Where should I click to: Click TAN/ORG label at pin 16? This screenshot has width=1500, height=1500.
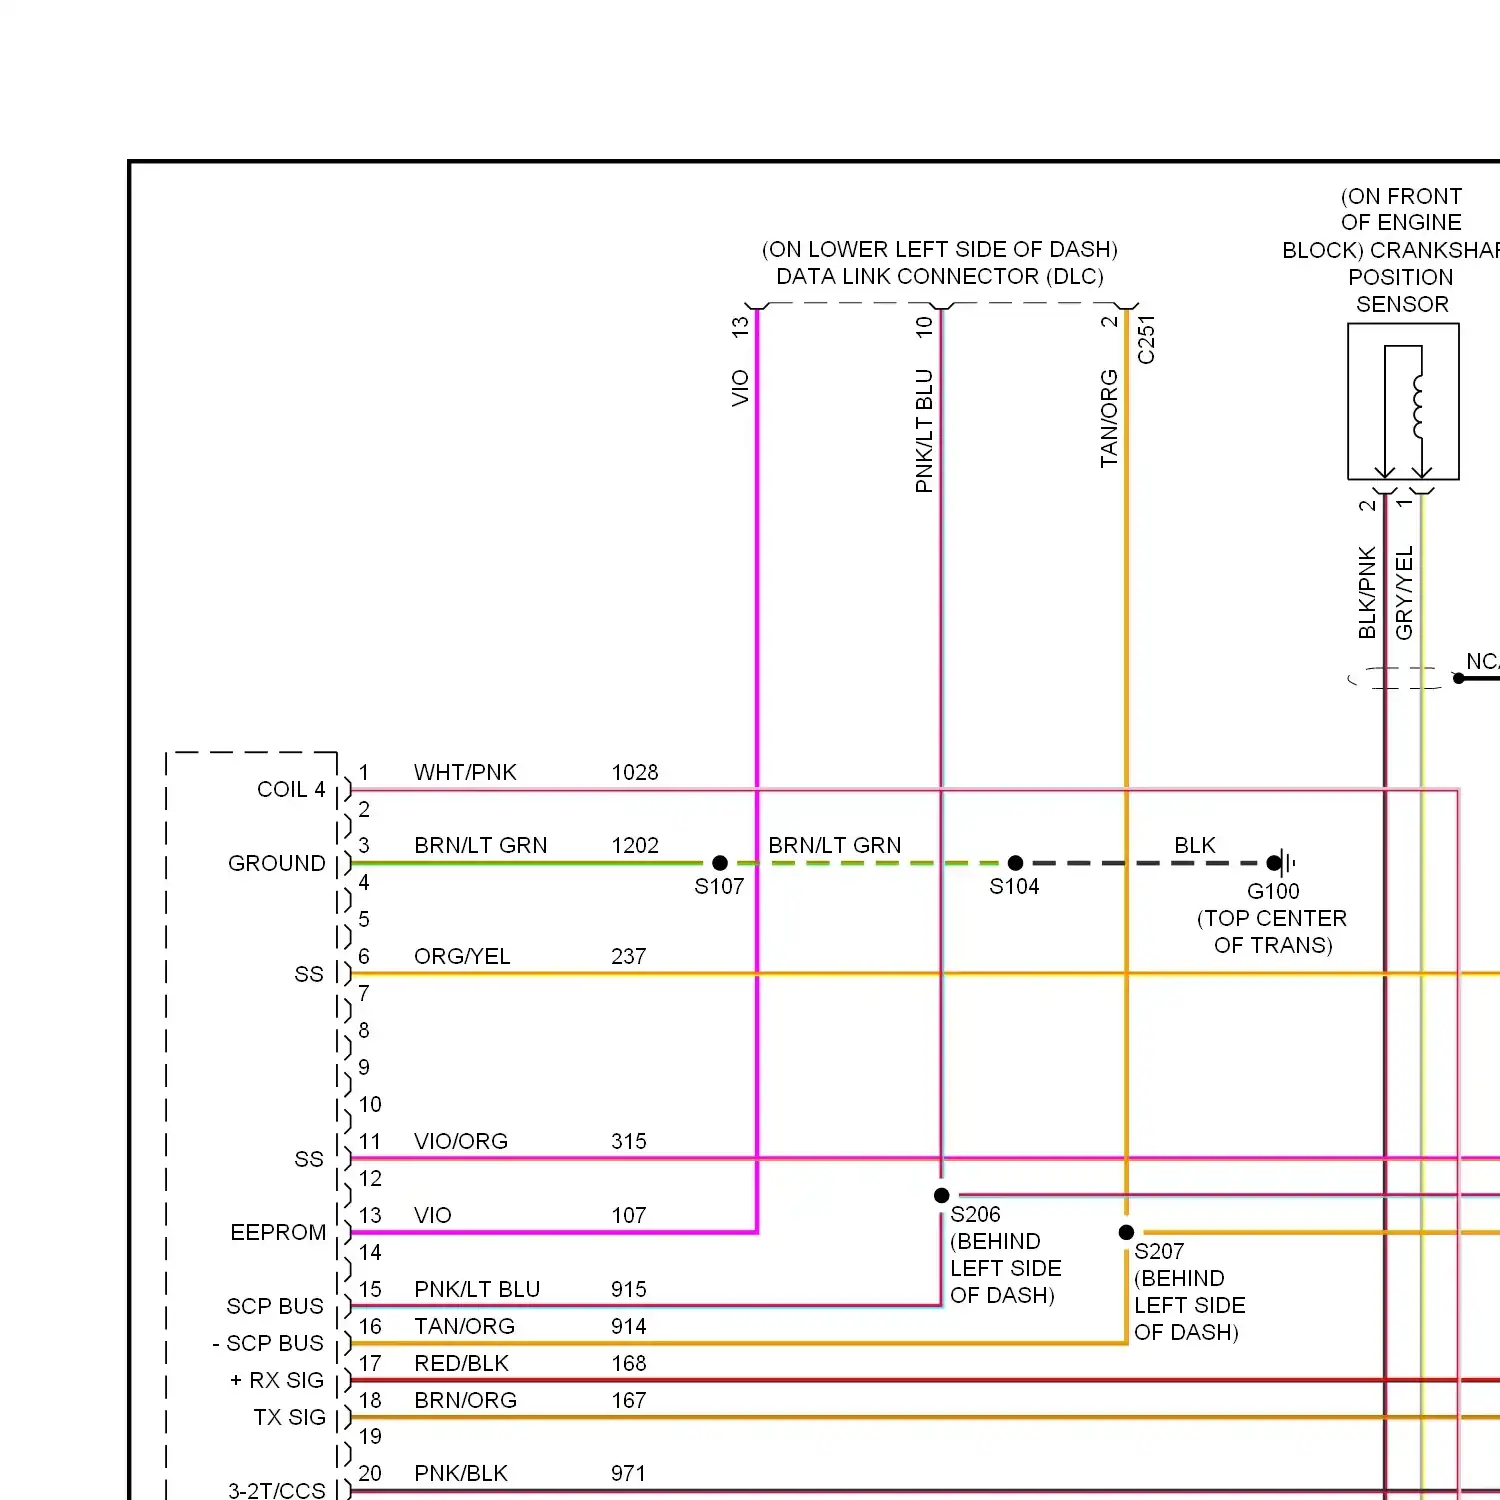[465, 1326]
